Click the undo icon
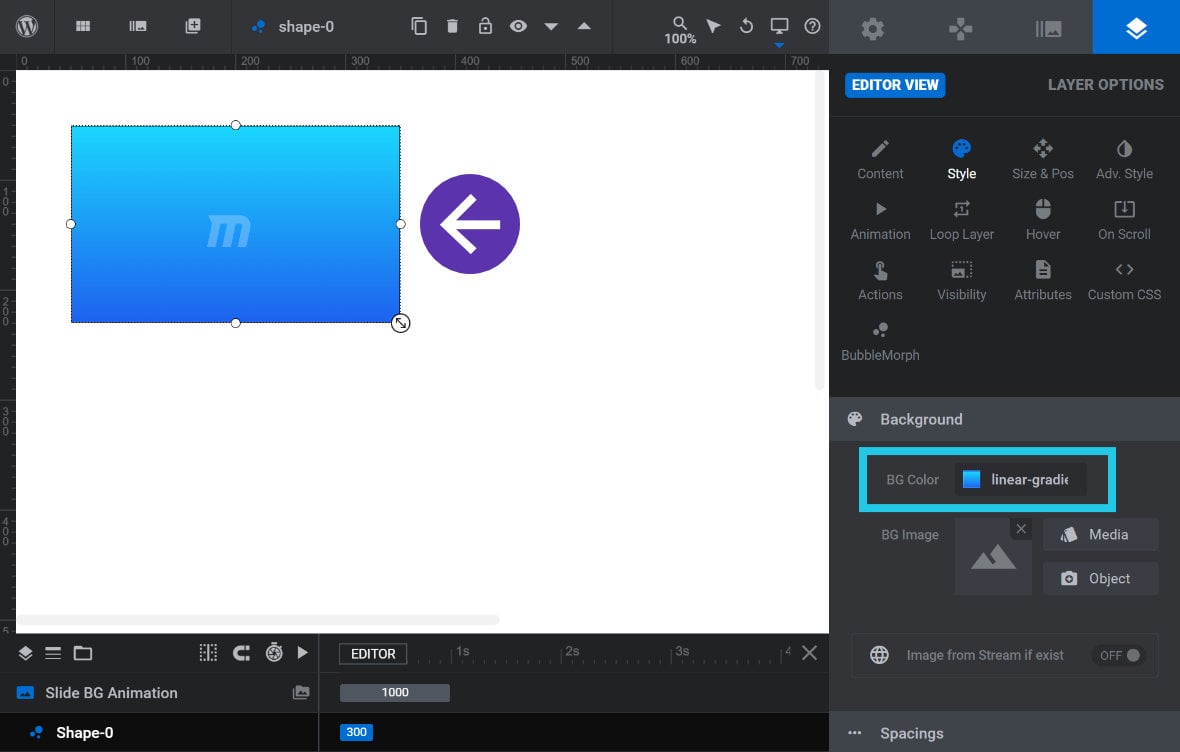This screenshot has width=1180, height=752. pyautogui.click(x=746, y=26)
